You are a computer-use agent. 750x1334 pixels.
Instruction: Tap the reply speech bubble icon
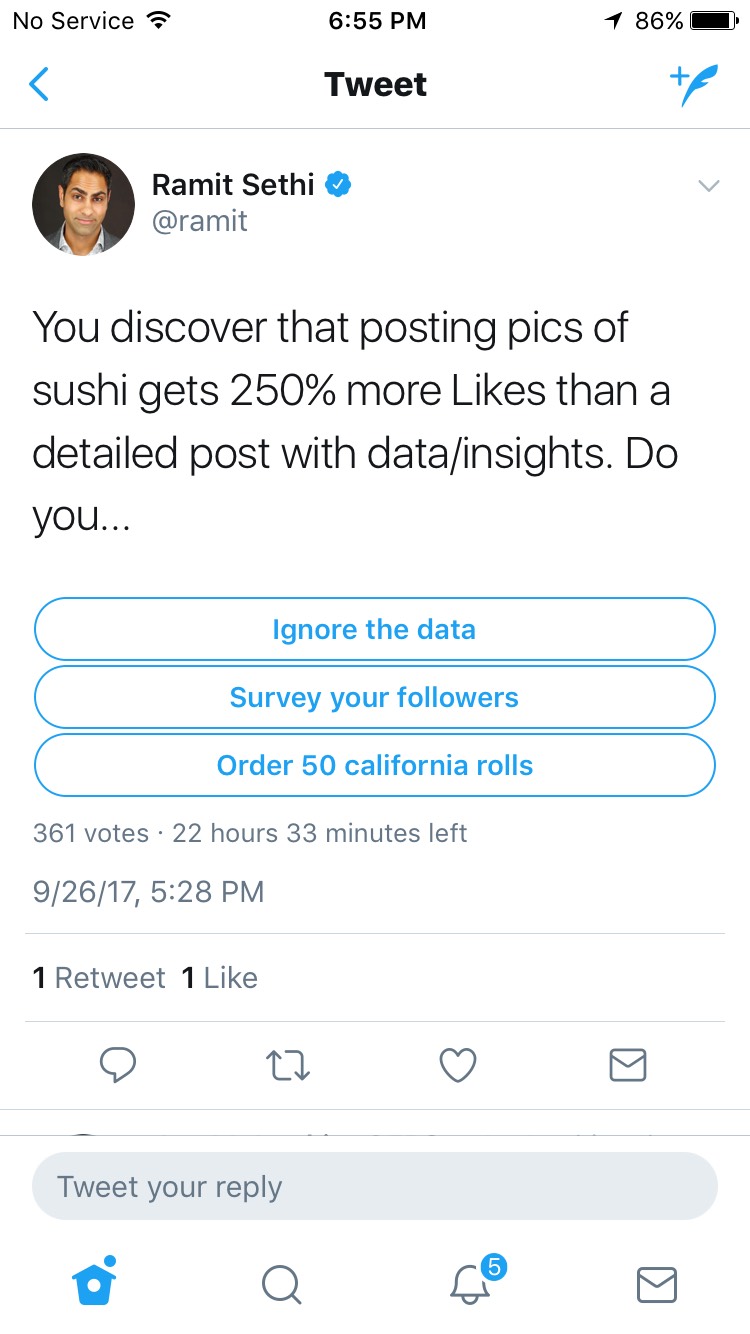(118, 1066)
